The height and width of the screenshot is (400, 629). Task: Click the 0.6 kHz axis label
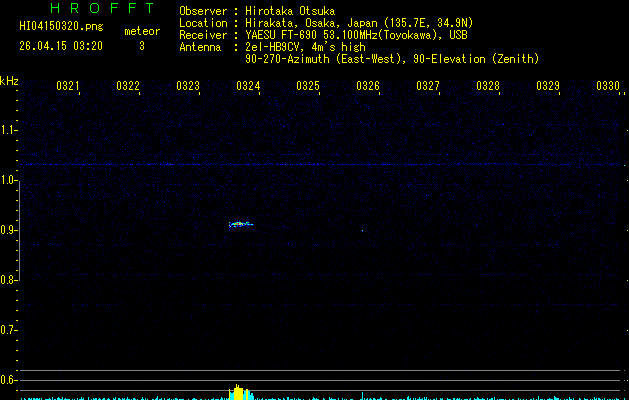pos(8,380)
